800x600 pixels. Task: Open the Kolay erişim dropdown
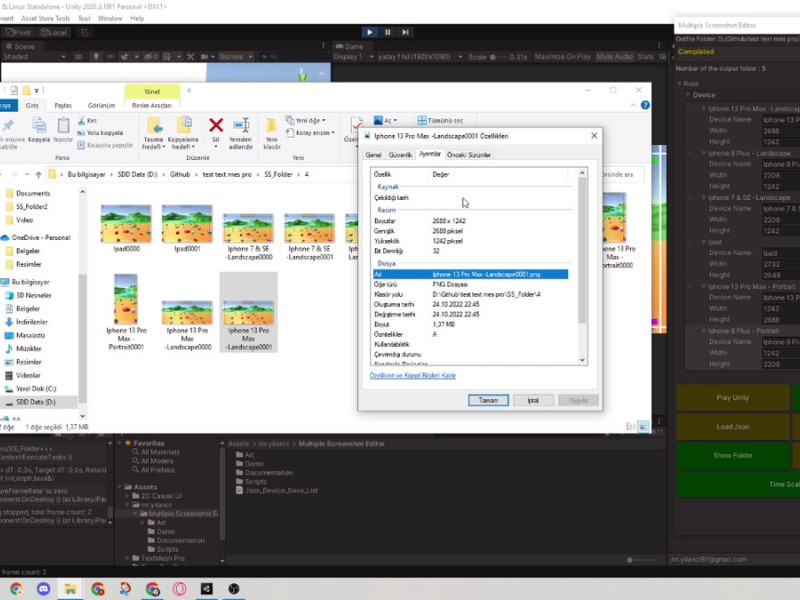pos(310,133)
